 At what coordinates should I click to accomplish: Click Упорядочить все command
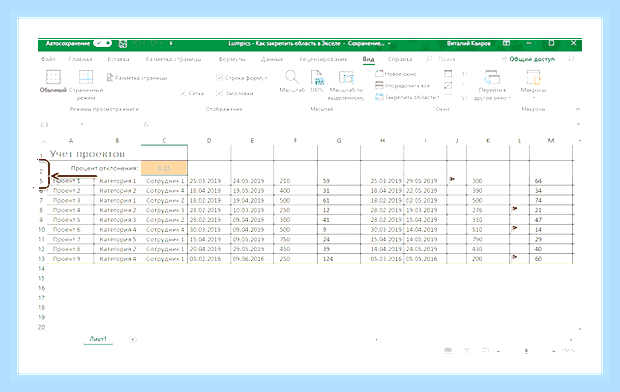(x=402, y=85)
